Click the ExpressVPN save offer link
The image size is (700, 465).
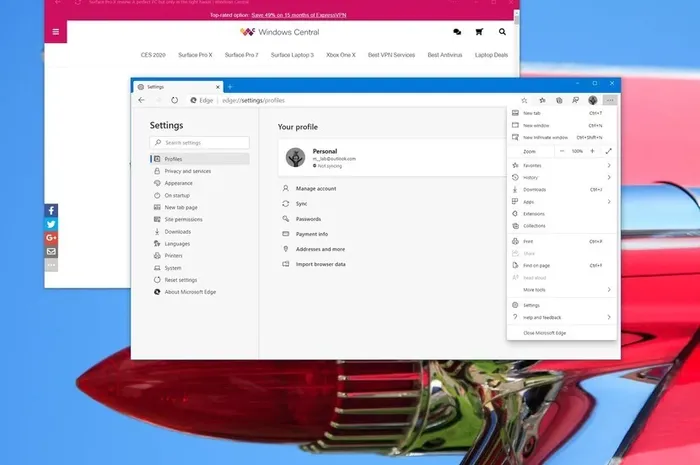pyautogui.click(x=299, y=15)
